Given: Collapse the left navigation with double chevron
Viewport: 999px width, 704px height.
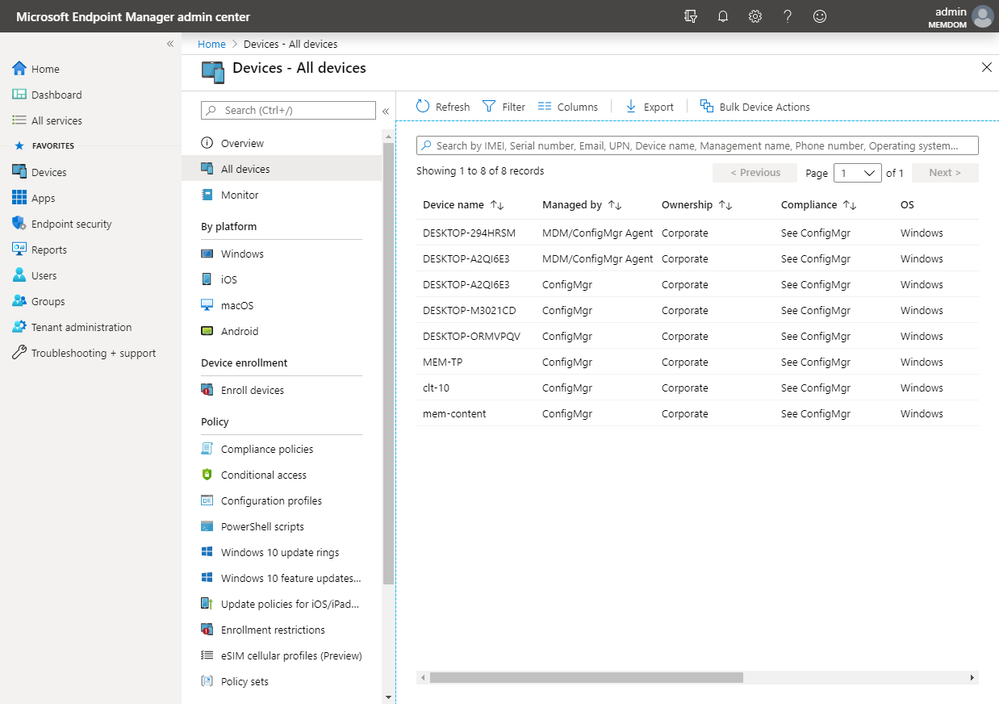Looking at the screenshot, I should (170, 44).
